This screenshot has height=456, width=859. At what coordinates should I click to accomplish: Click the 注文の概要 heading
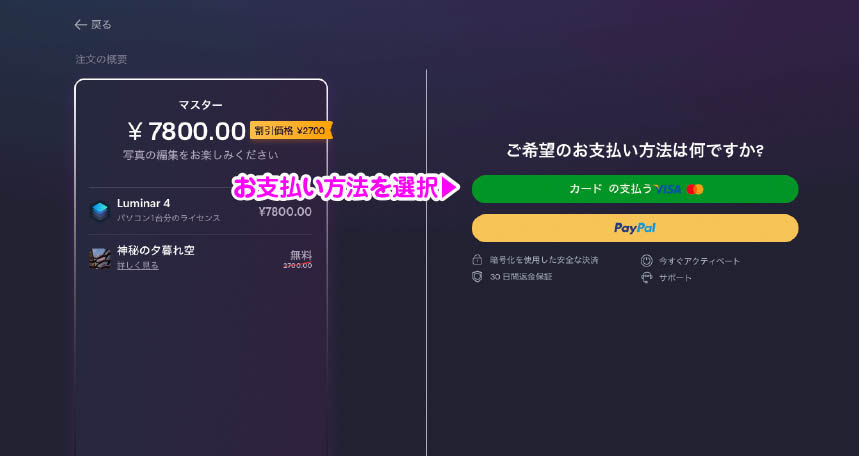point(101,59)
